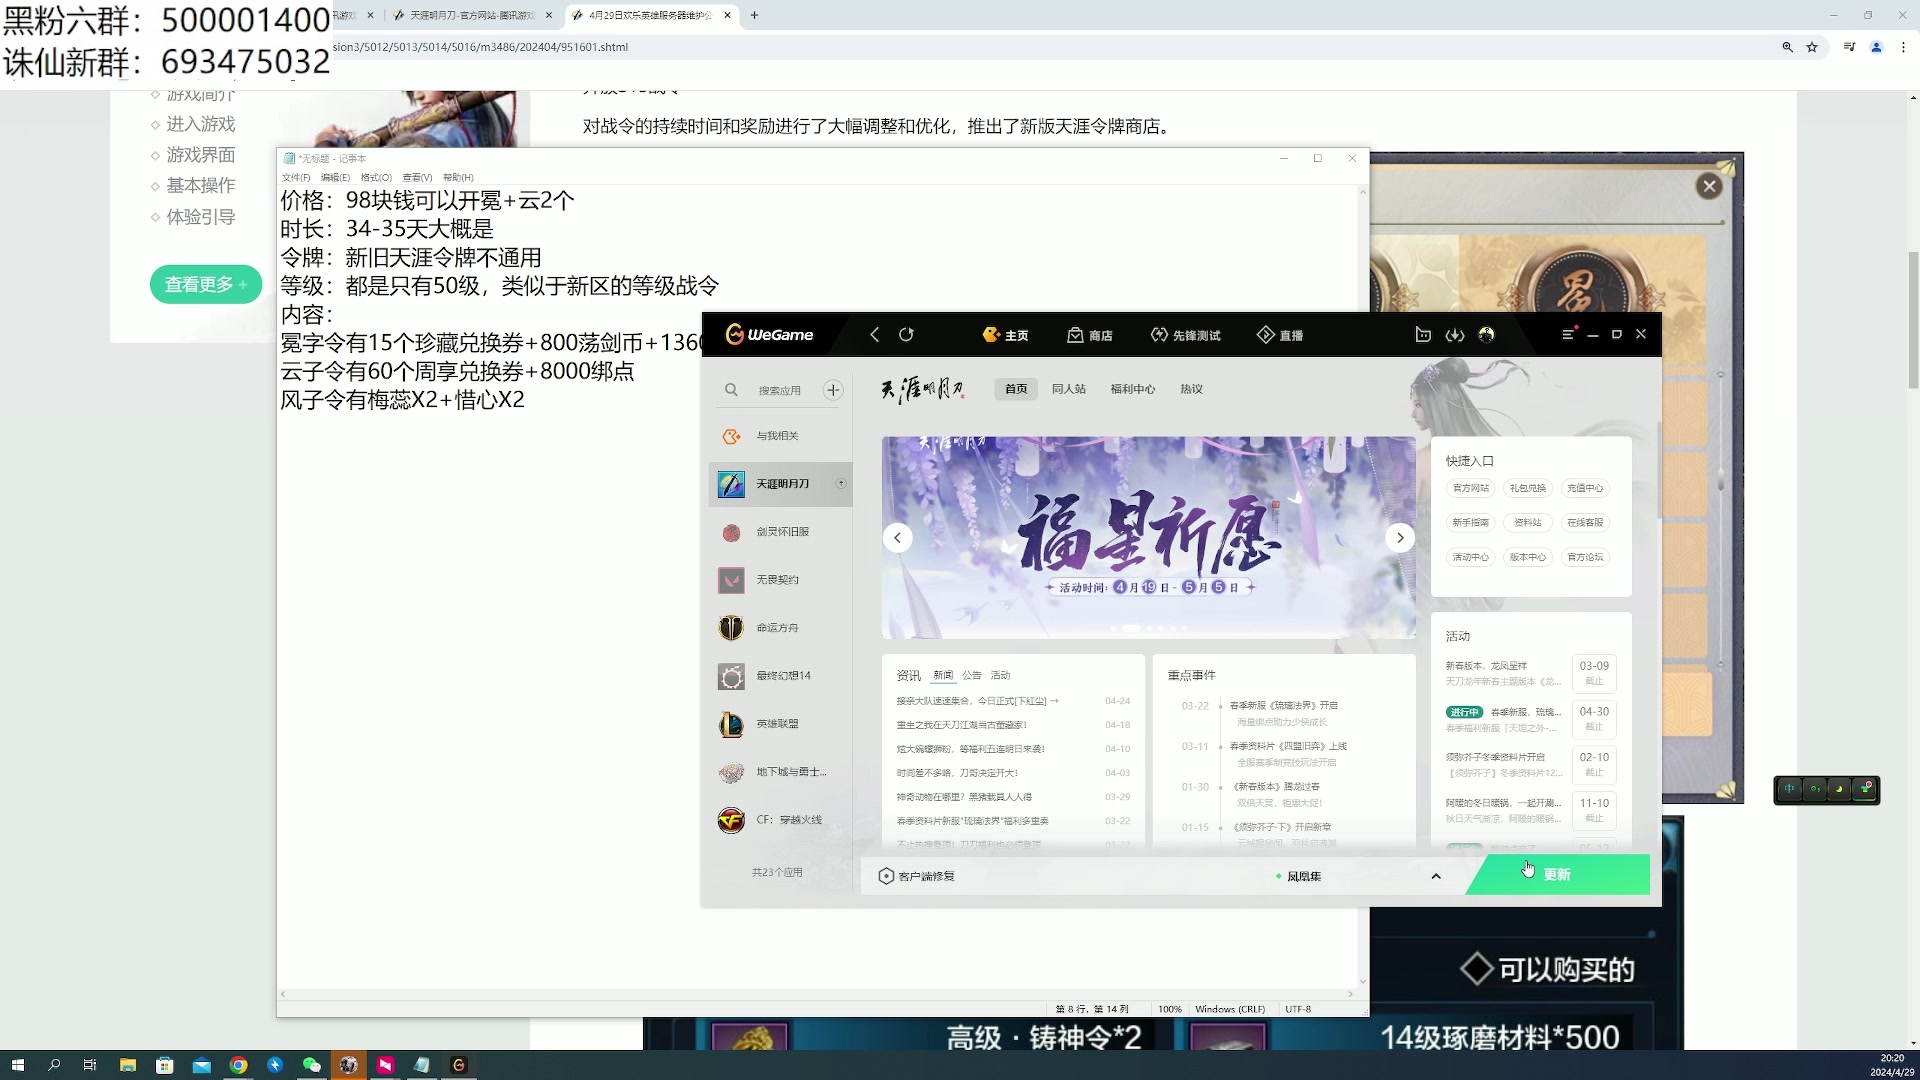Switch to the 同人站 tab
1920x1080 pixels.
(1069, 389)
